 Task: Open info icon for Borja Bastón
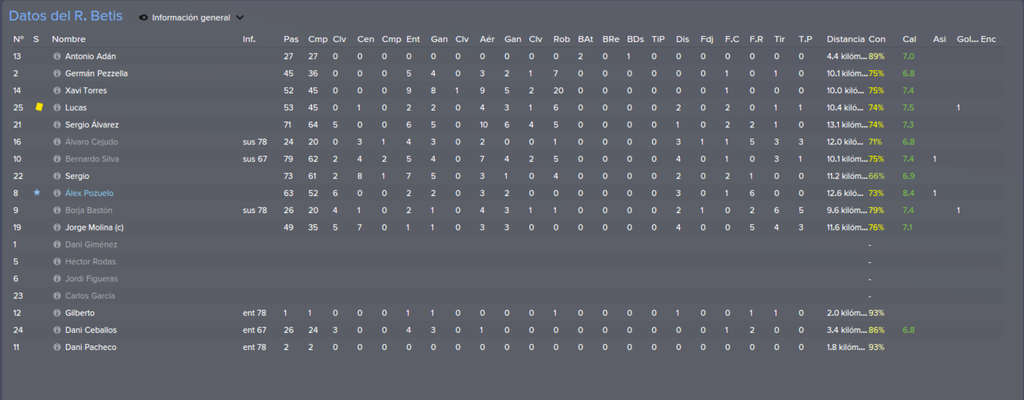tap(57, 210)
